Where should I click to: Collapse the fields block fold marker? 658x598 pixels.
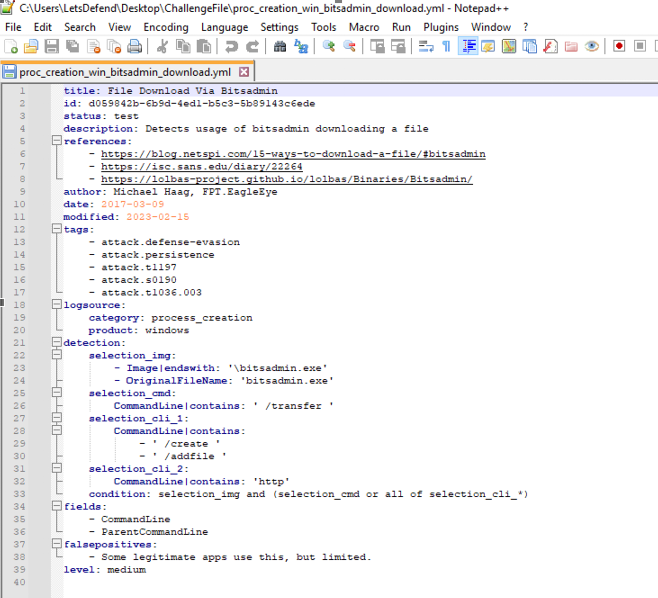tap(57, 505)
